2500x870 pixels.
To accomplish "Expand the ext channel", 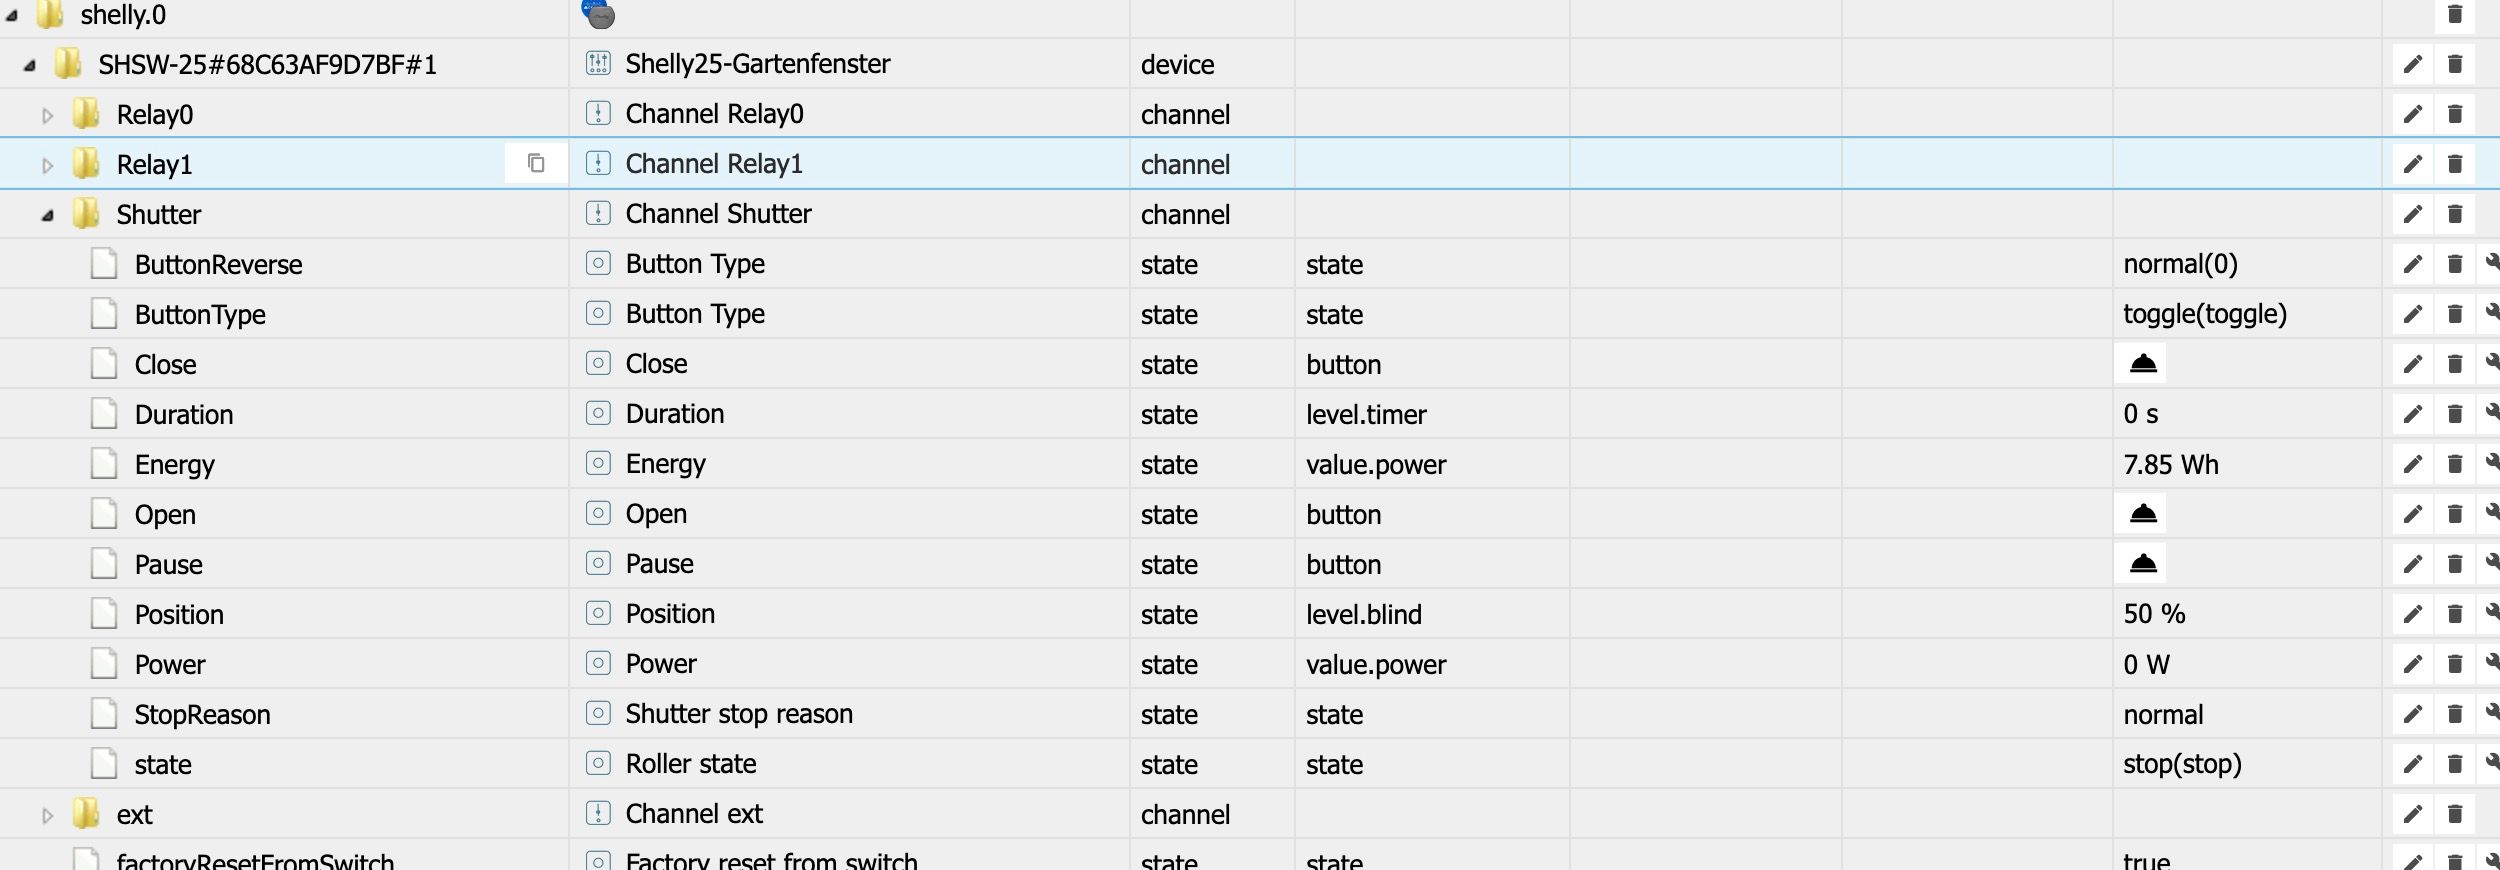I will pos(47,815).
